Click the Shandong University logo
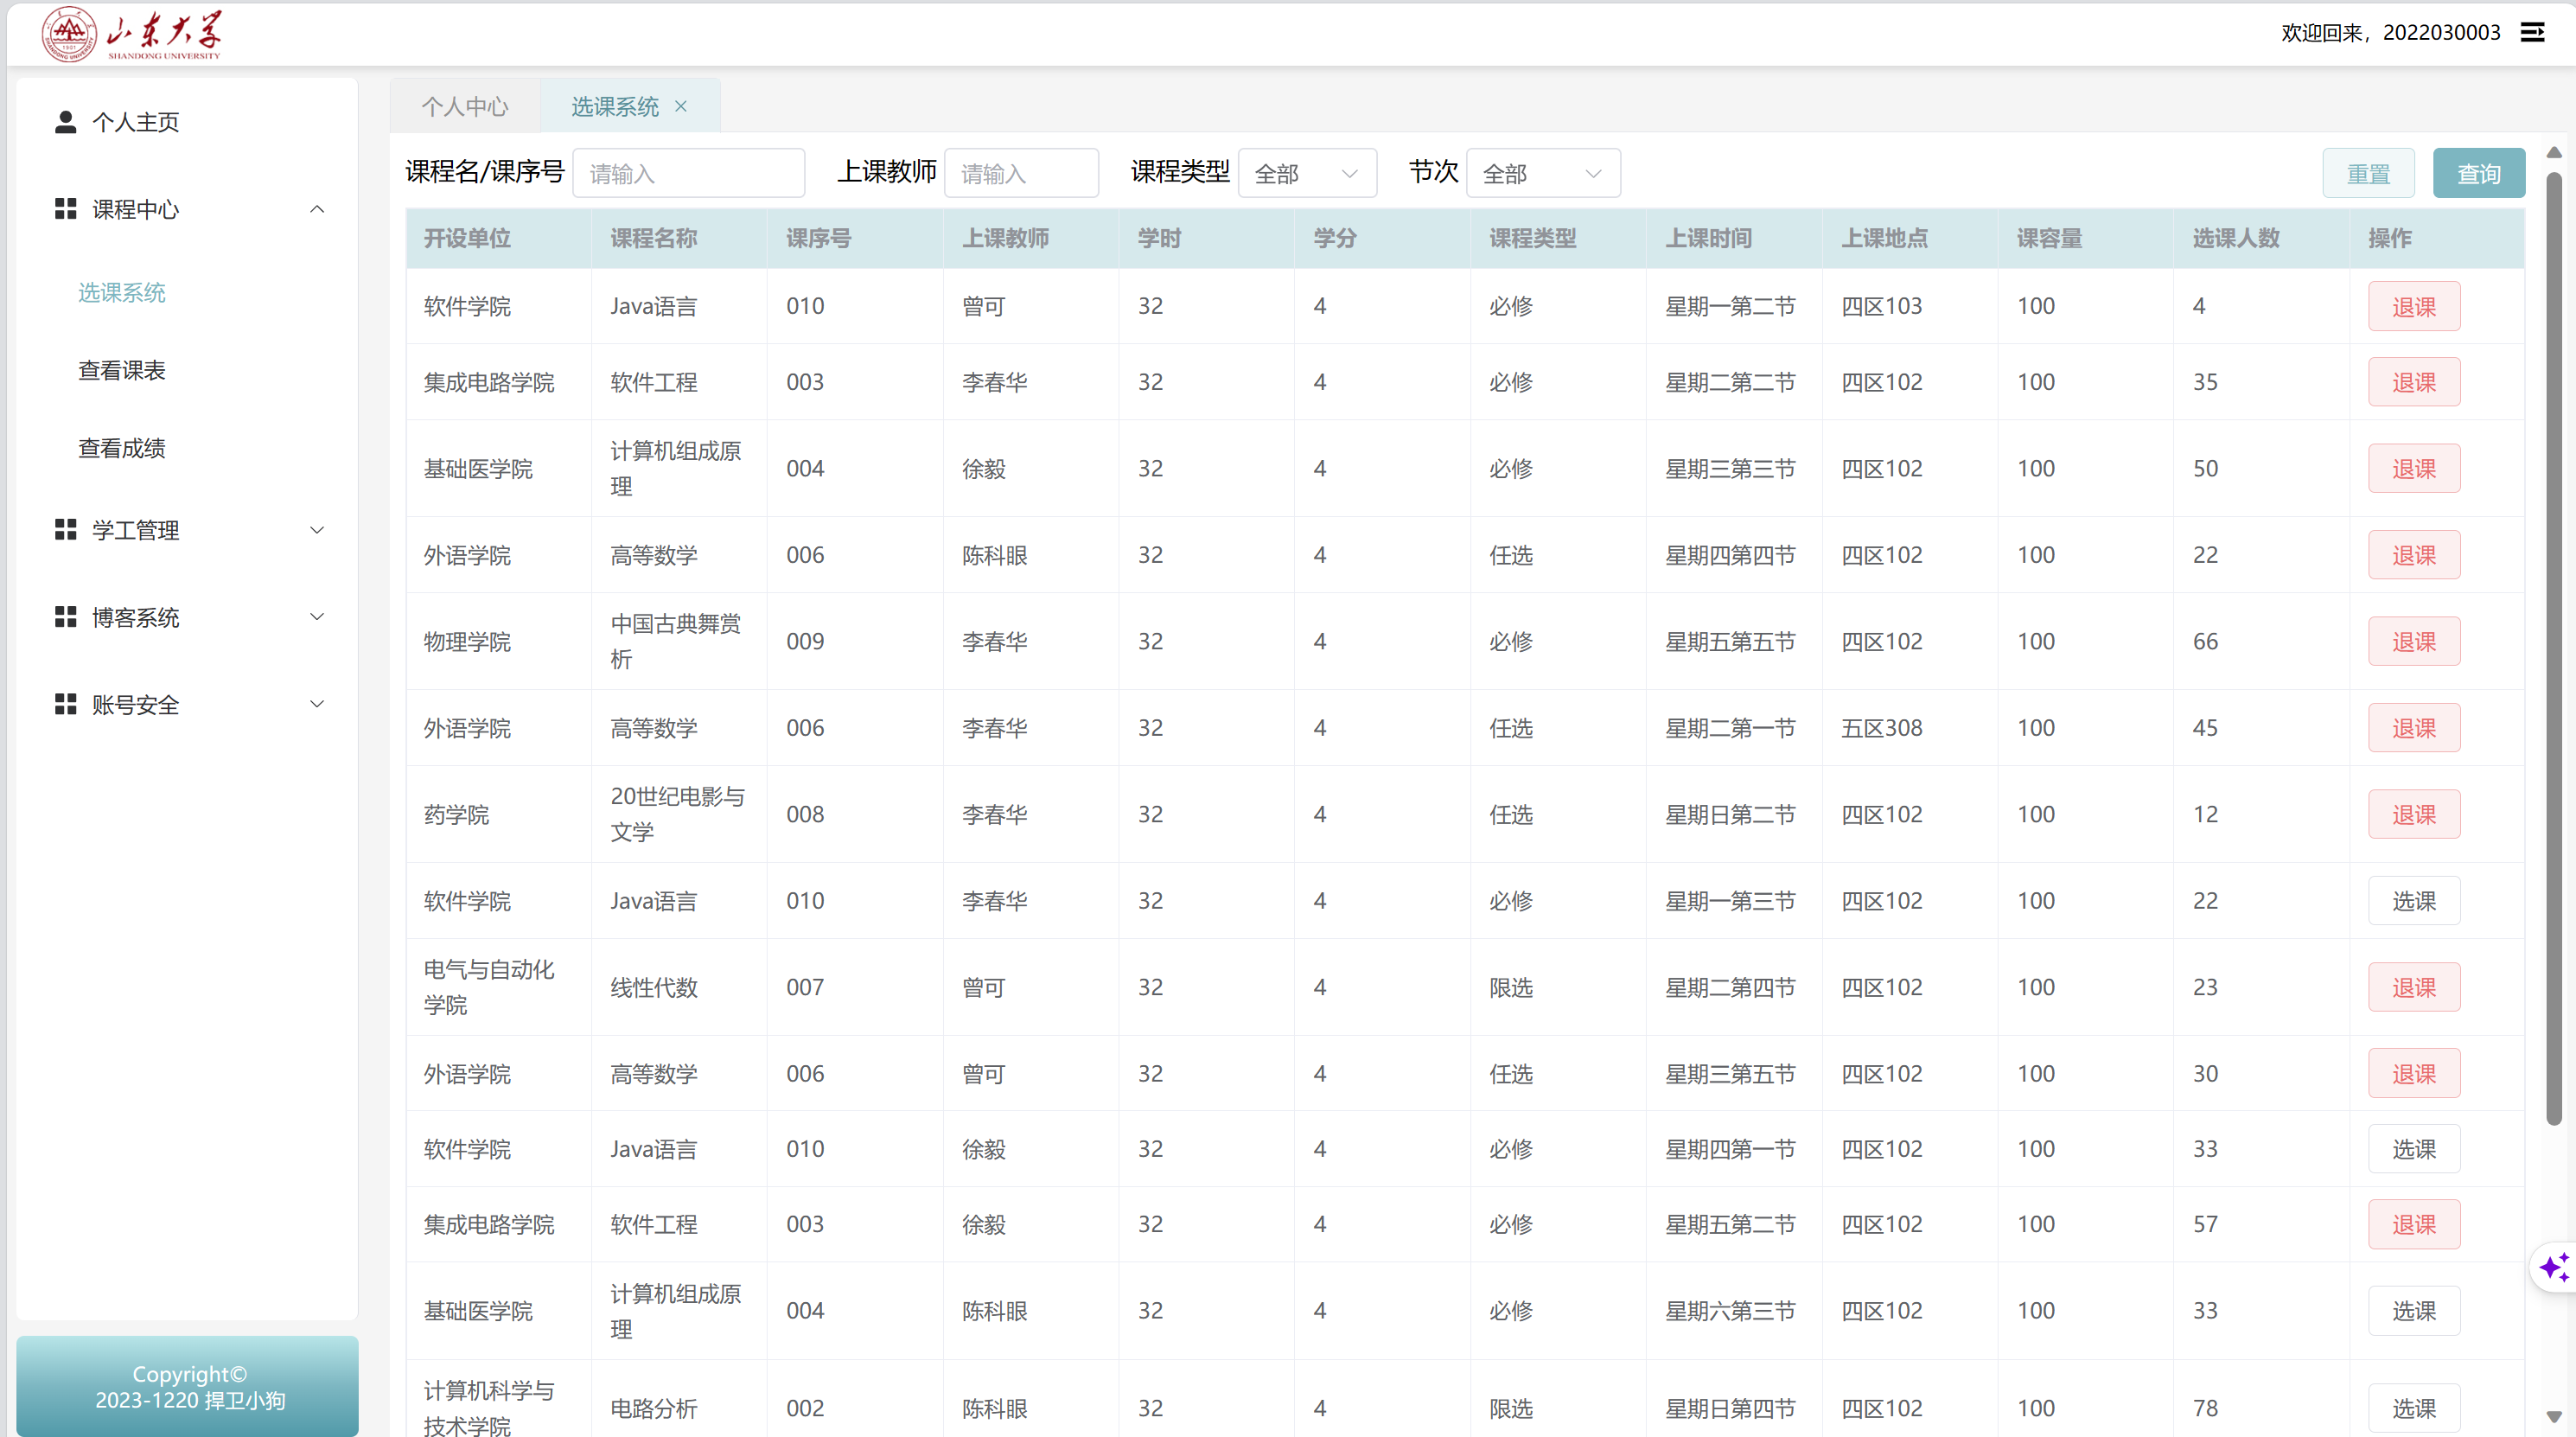The image size is (2576, 1437). (132, 35)
